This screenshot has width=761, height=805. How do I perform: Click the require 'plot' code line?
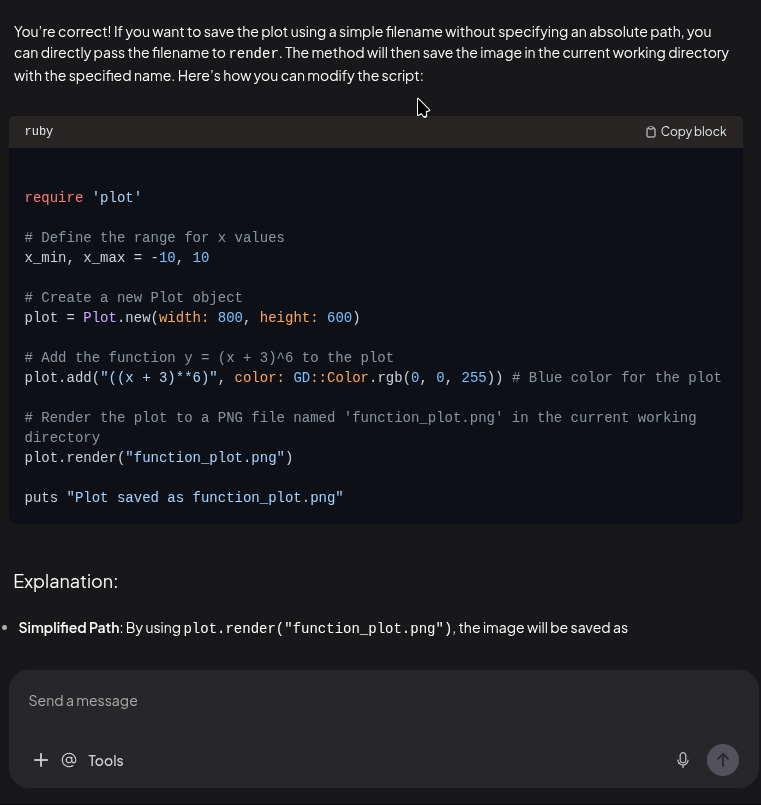[83, 198]
